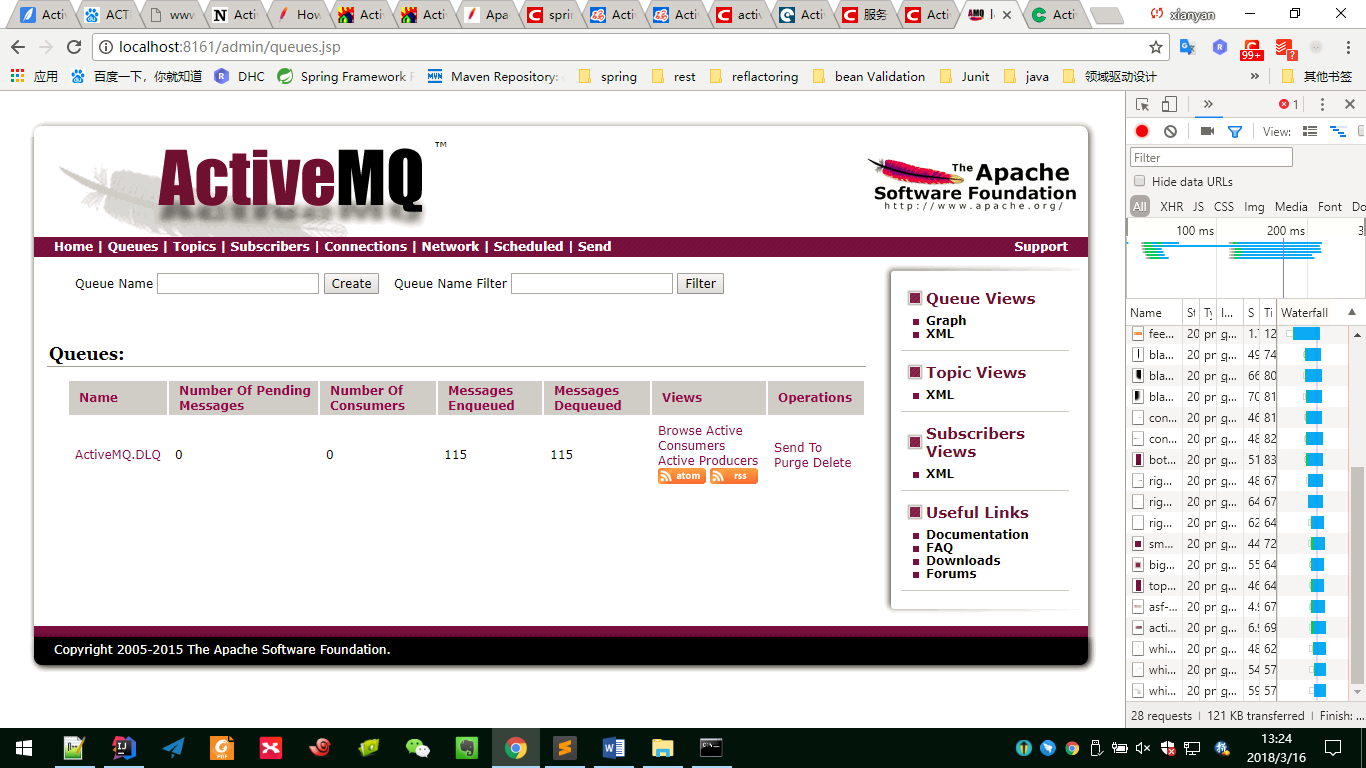Select the Img network filter tab

[1254, 206]
